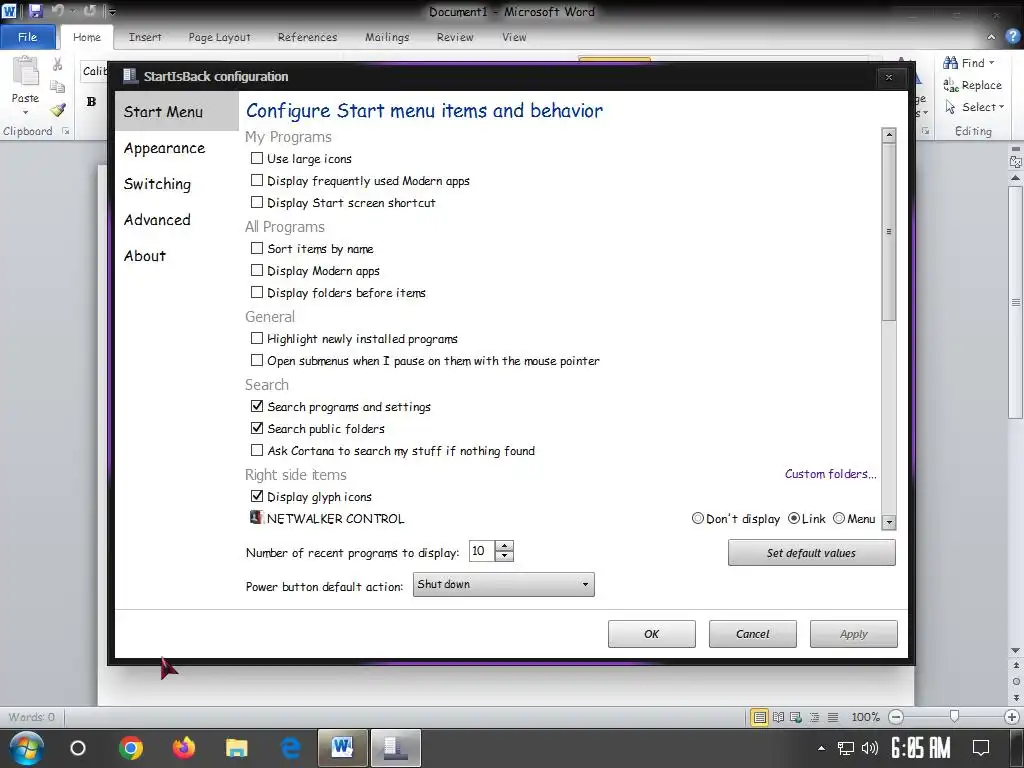Open the View ribbon tab
The width and height of the screenshot is (1024, 768).
[x=514, y=37]
